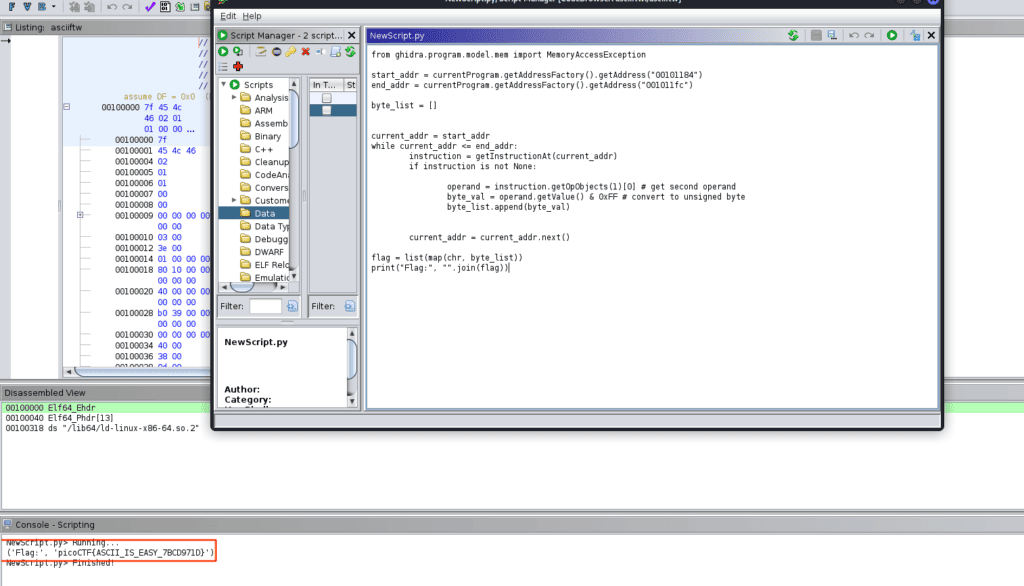Click the grey save icon in script editor
1024x586 pixels.
click(816, 35)
